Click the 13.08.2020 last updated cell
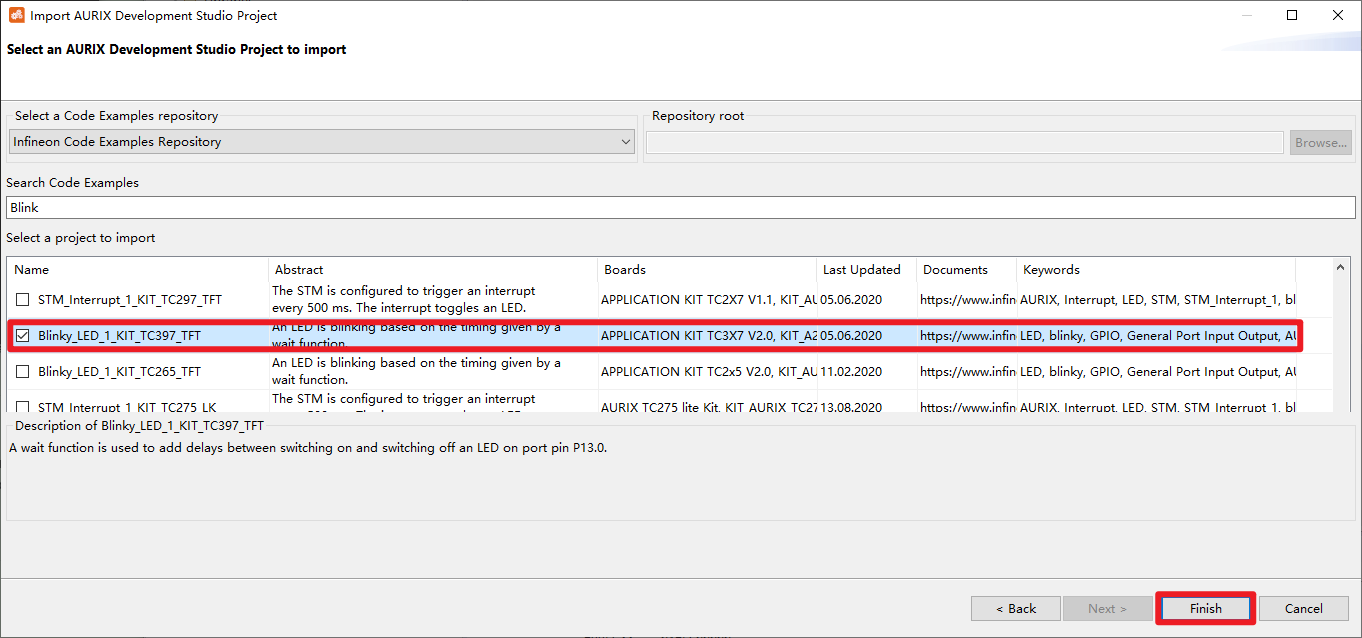The image size is (1362, 638). (x=851, y=407)
